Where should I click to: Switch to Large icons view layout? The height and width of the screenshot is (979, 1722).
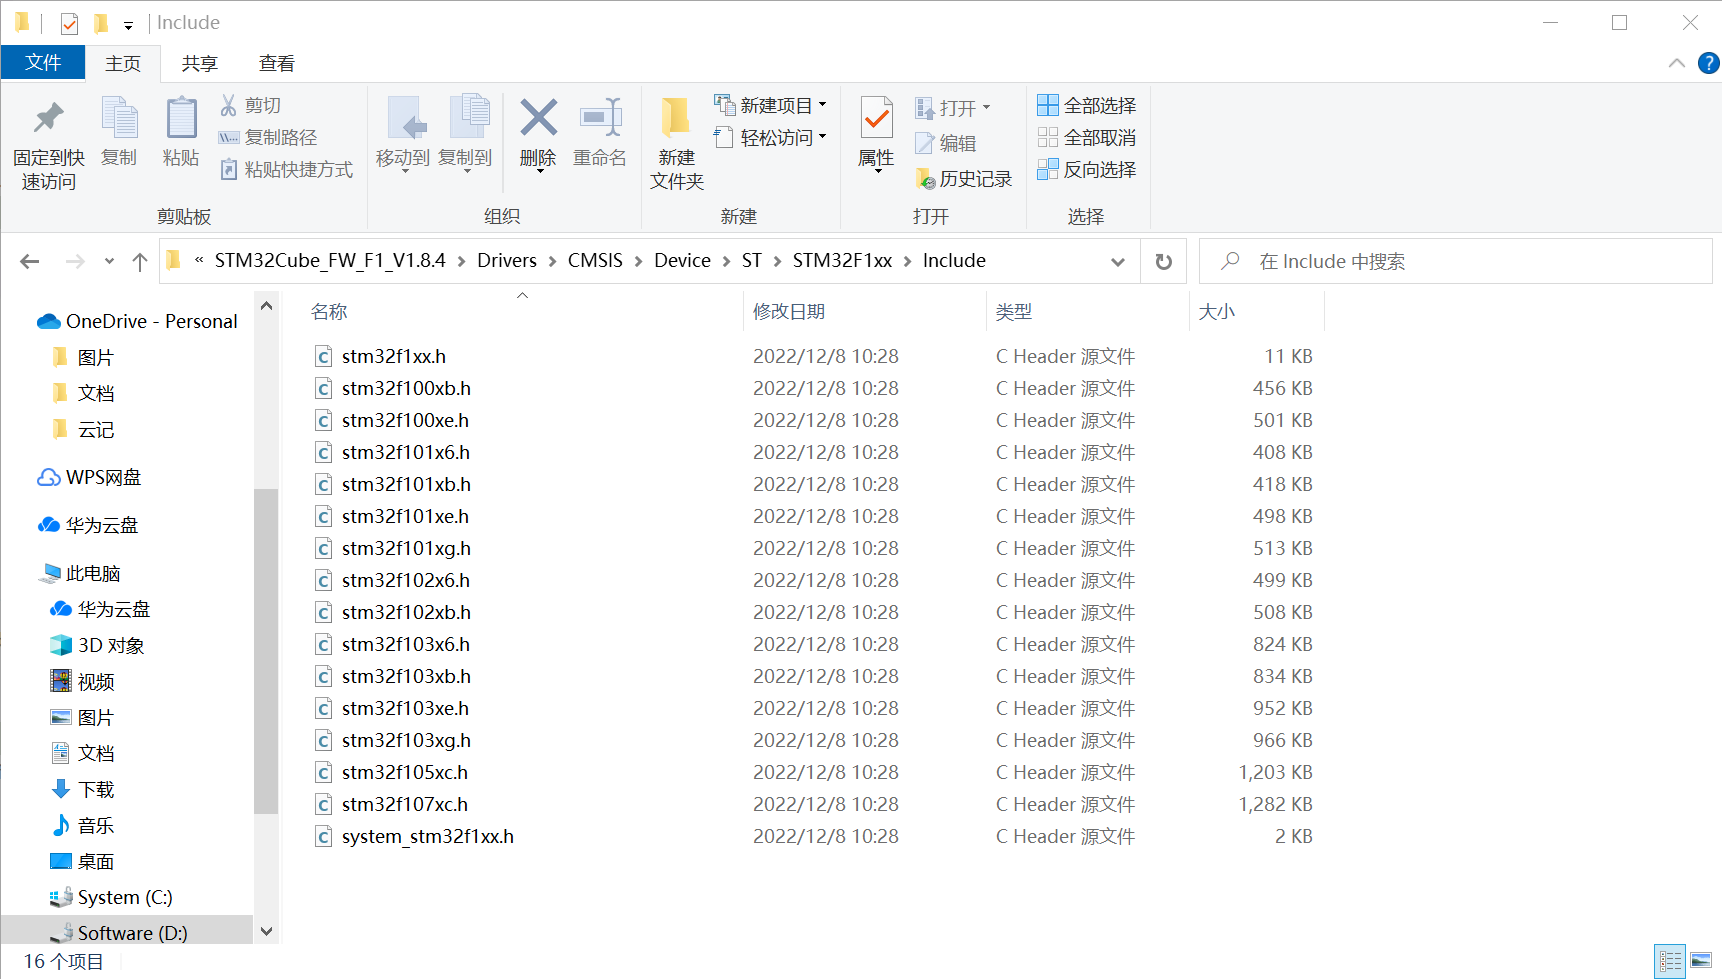tap(1701, 962)
